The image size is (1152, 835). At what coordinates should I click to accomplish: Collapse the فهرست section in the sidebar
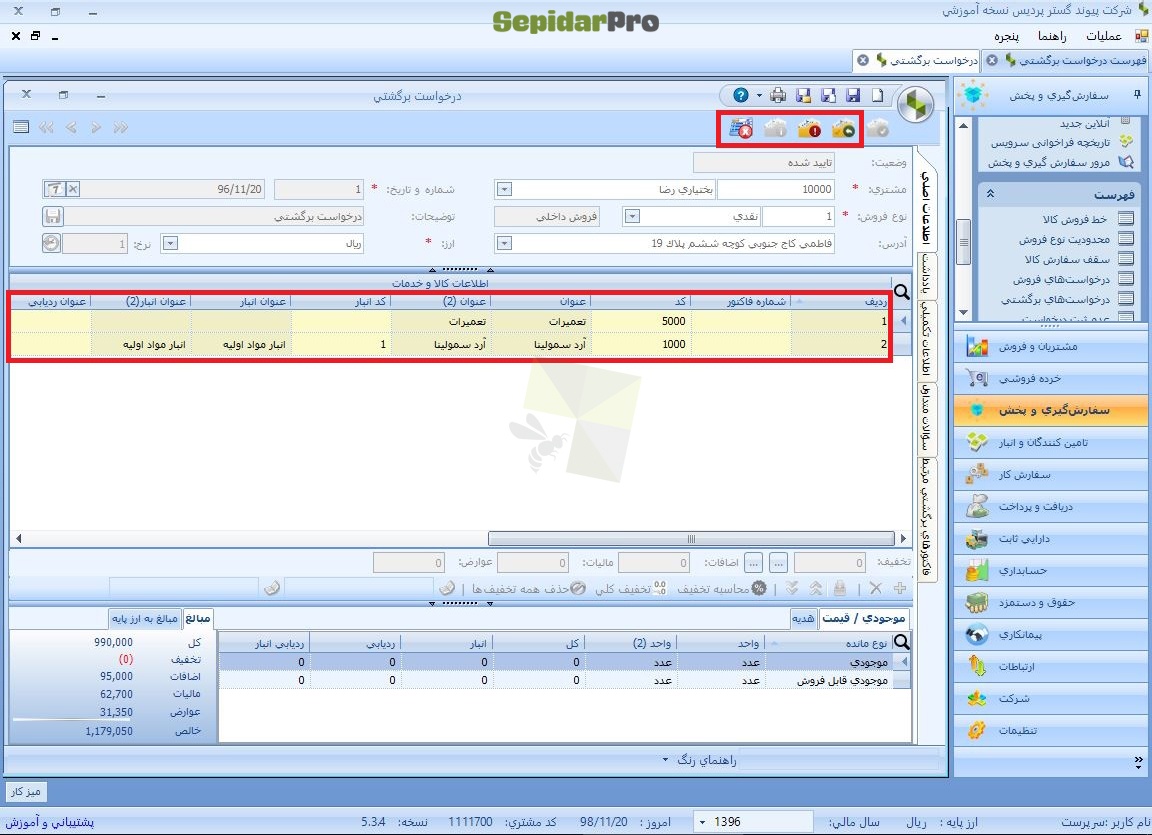click(x=990, y=194)
